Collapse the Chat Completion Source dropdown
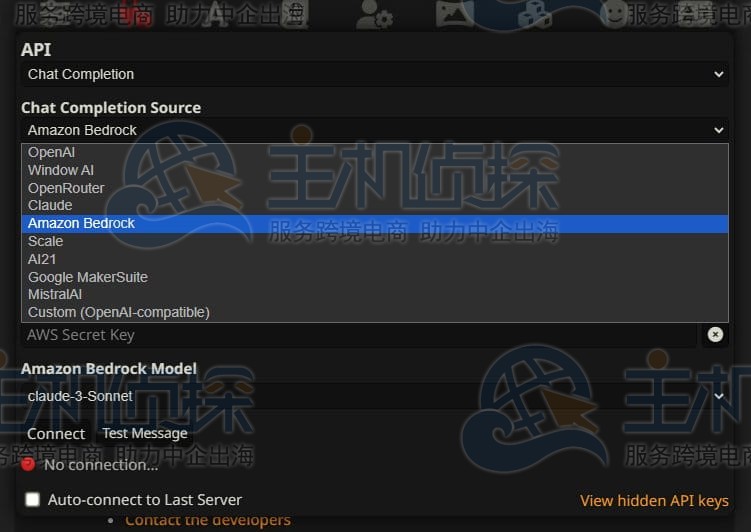The image size is (751, 532). [374, 130]
